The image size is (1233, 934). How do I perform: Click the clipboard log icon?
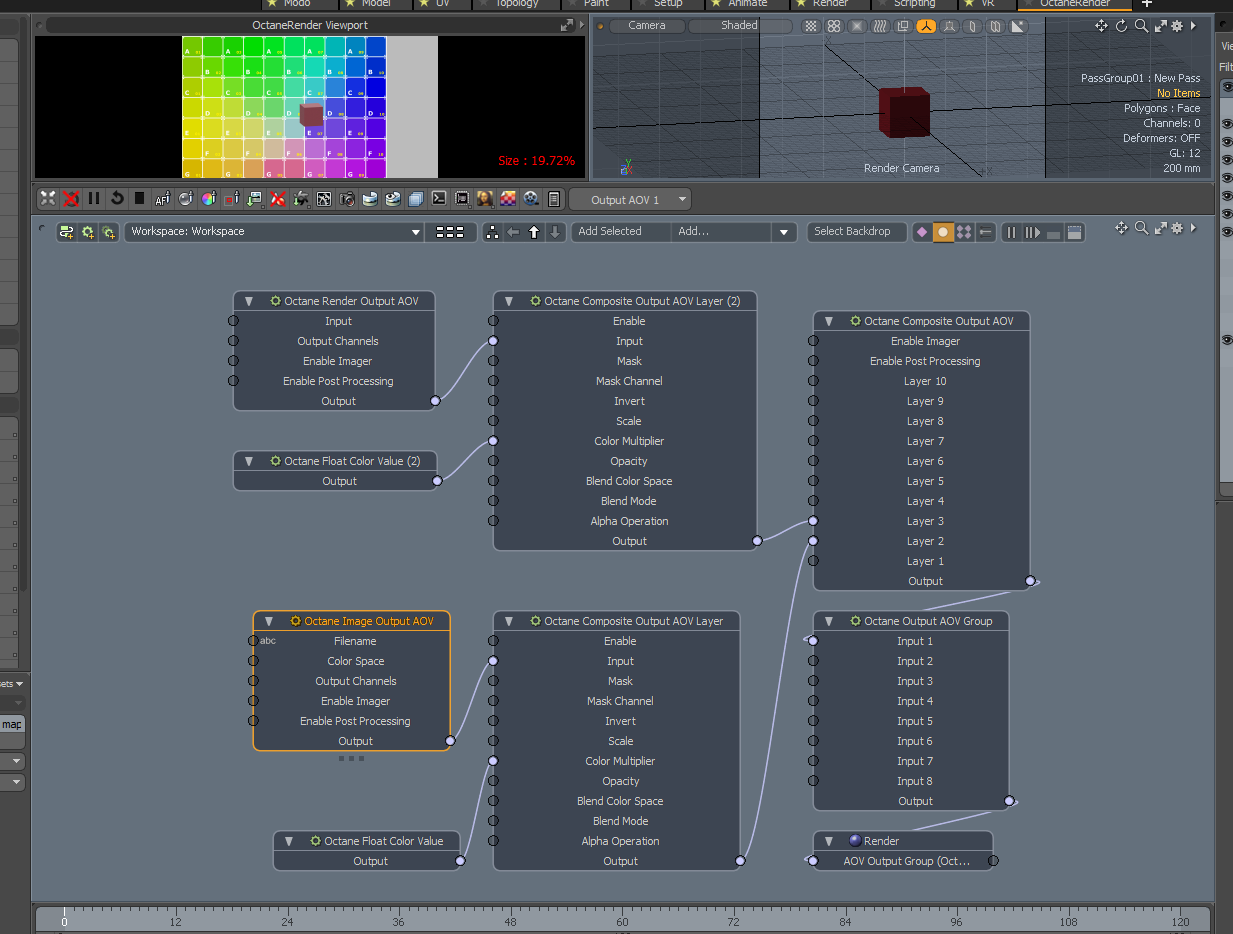554,199
